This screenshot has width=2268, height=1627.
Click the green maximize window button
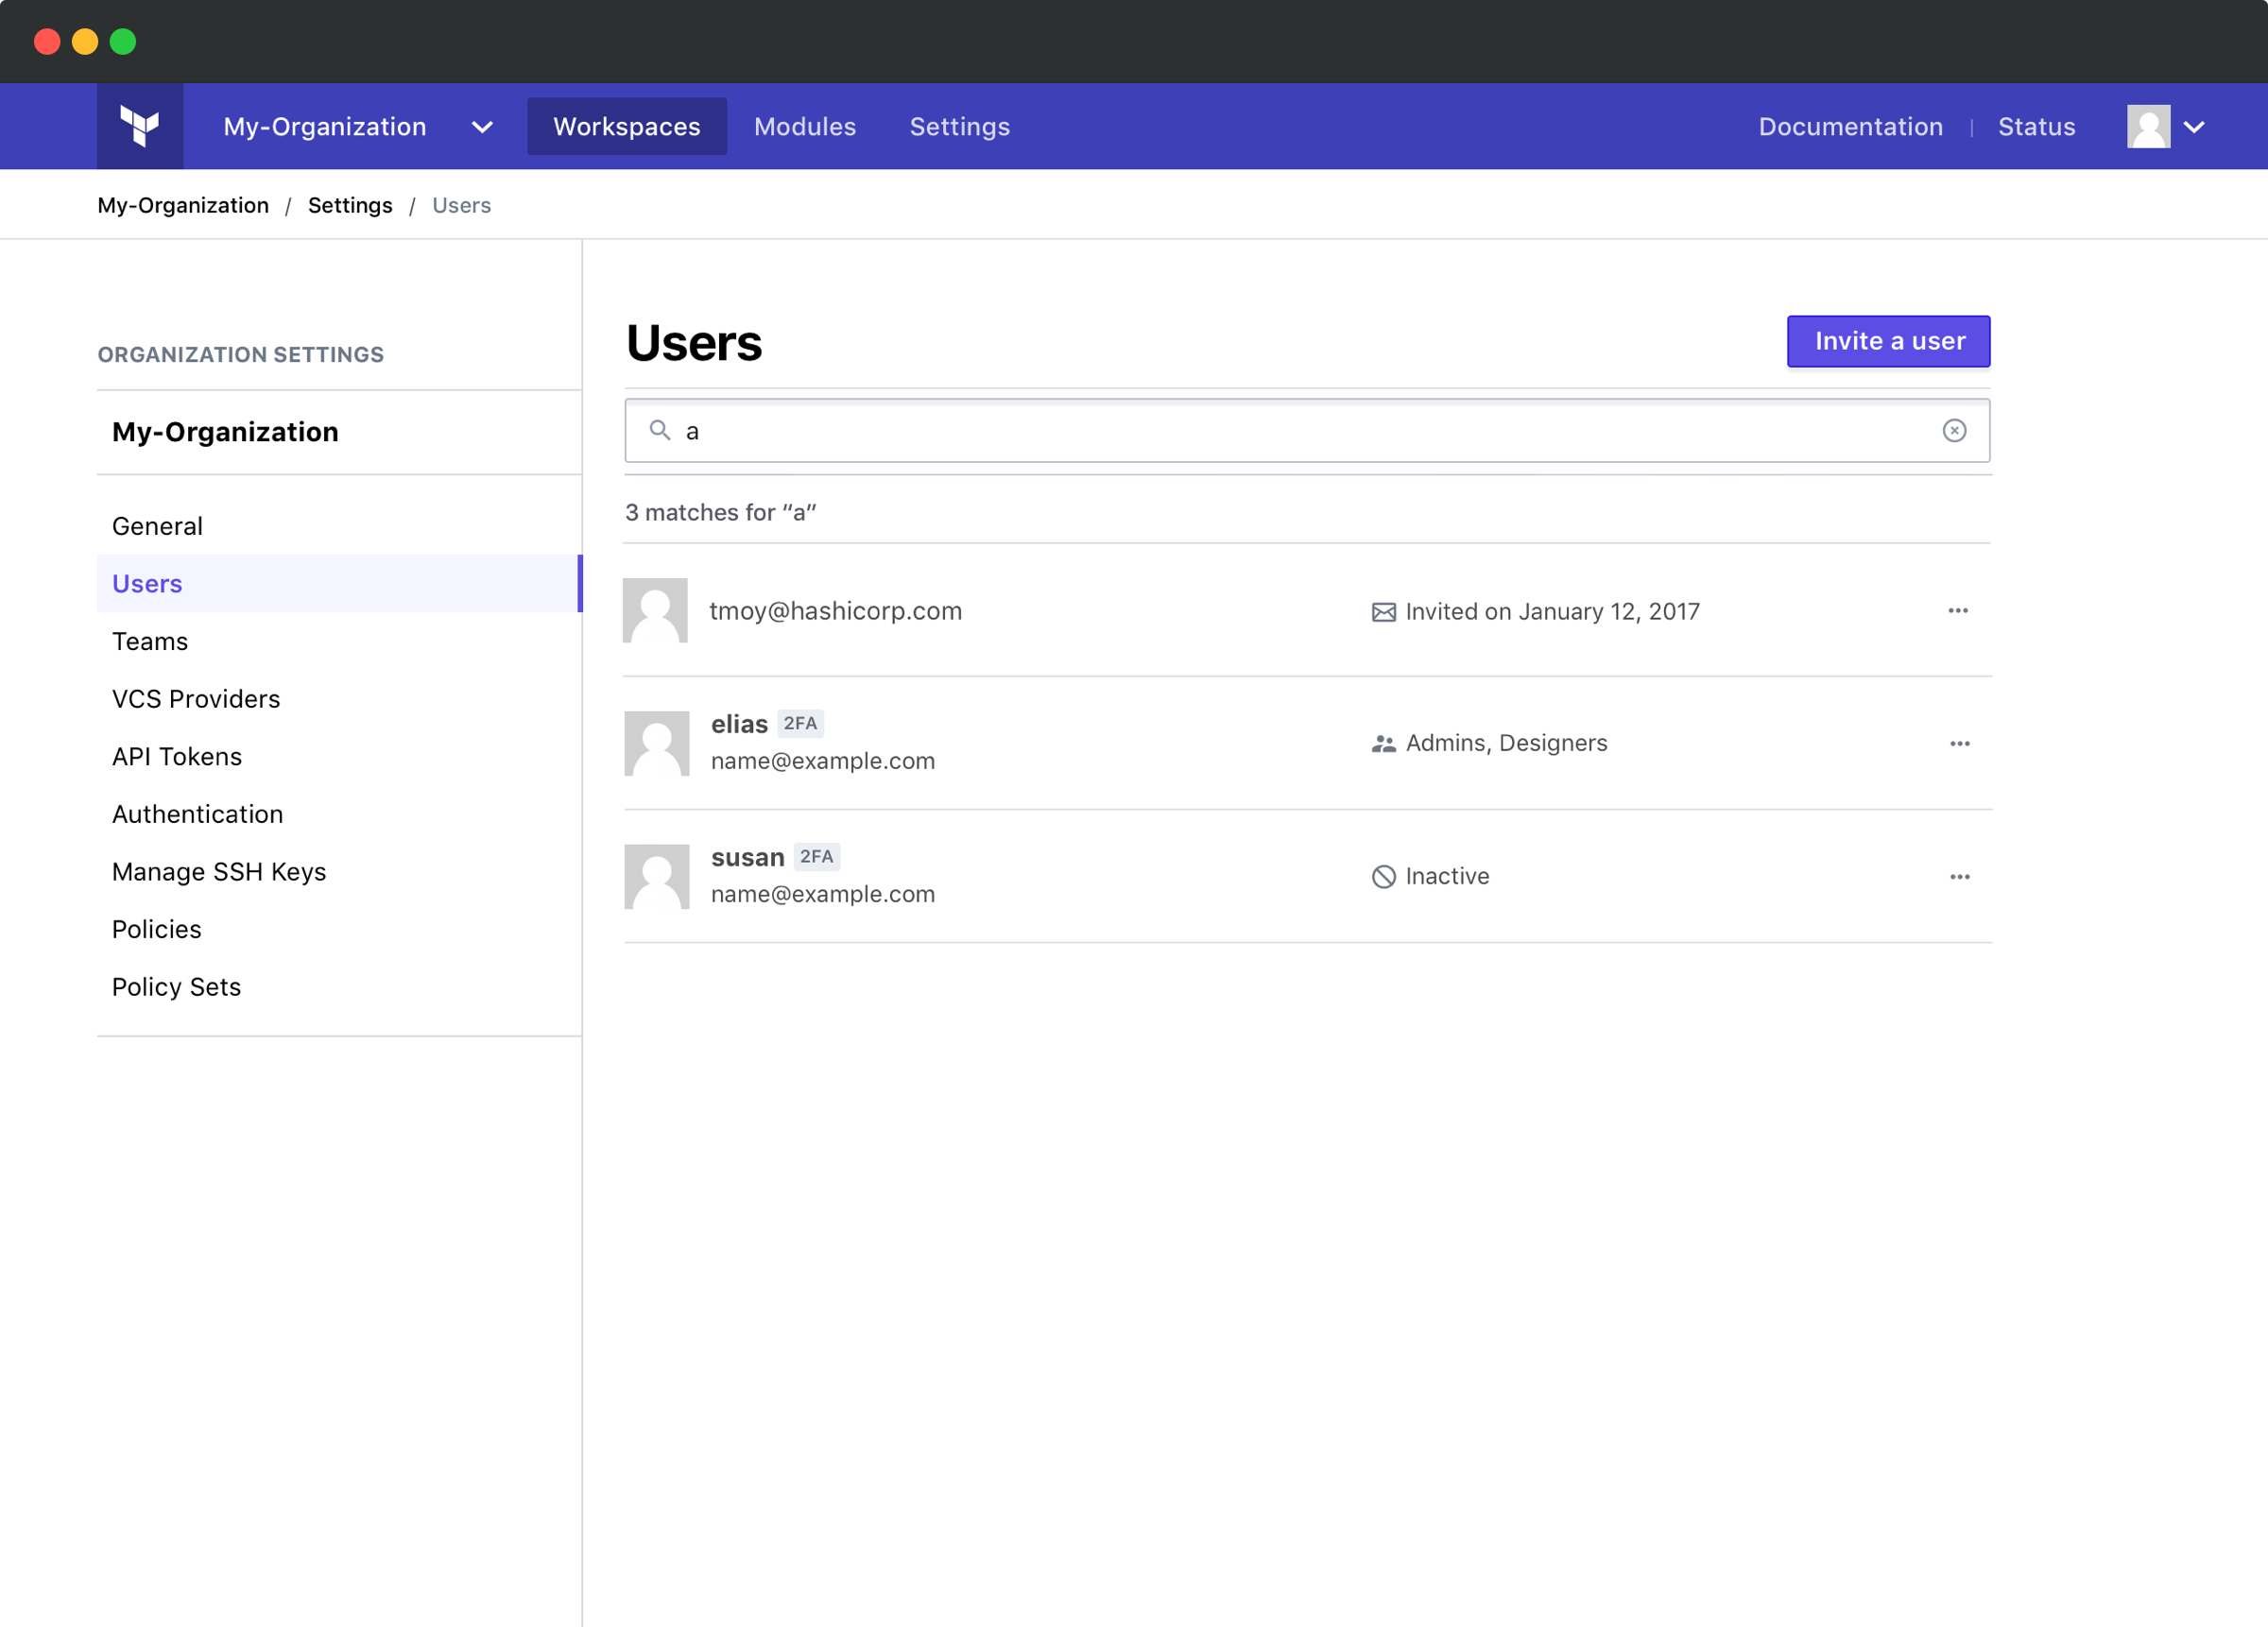pyautogui.click(x=123, y=42)
